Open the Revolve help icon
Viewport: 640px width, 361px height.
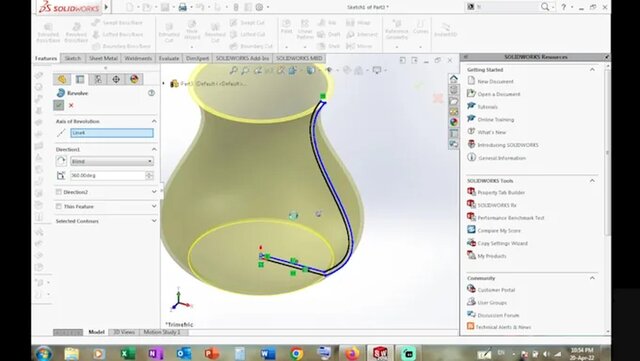[x=151, y=93]
